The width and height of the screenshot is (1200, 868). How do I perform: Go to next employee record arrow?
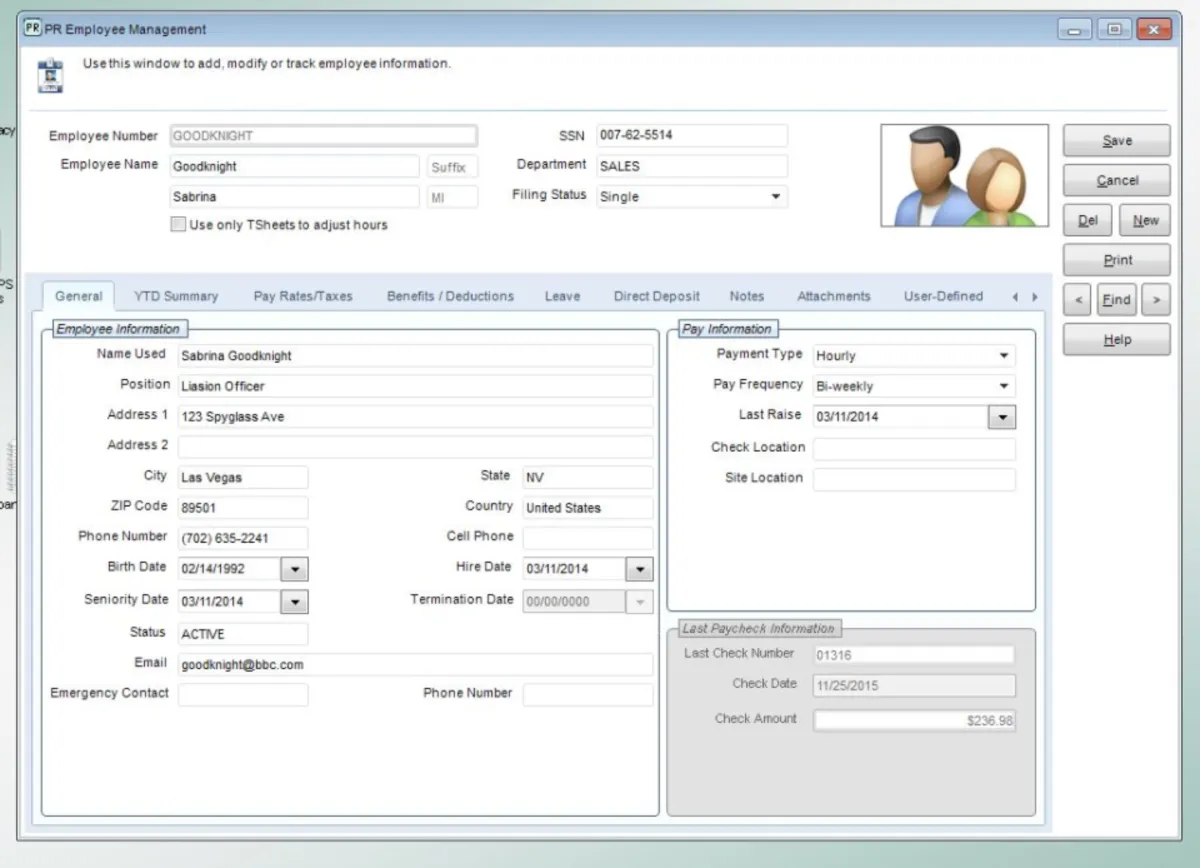[1155, 299]
